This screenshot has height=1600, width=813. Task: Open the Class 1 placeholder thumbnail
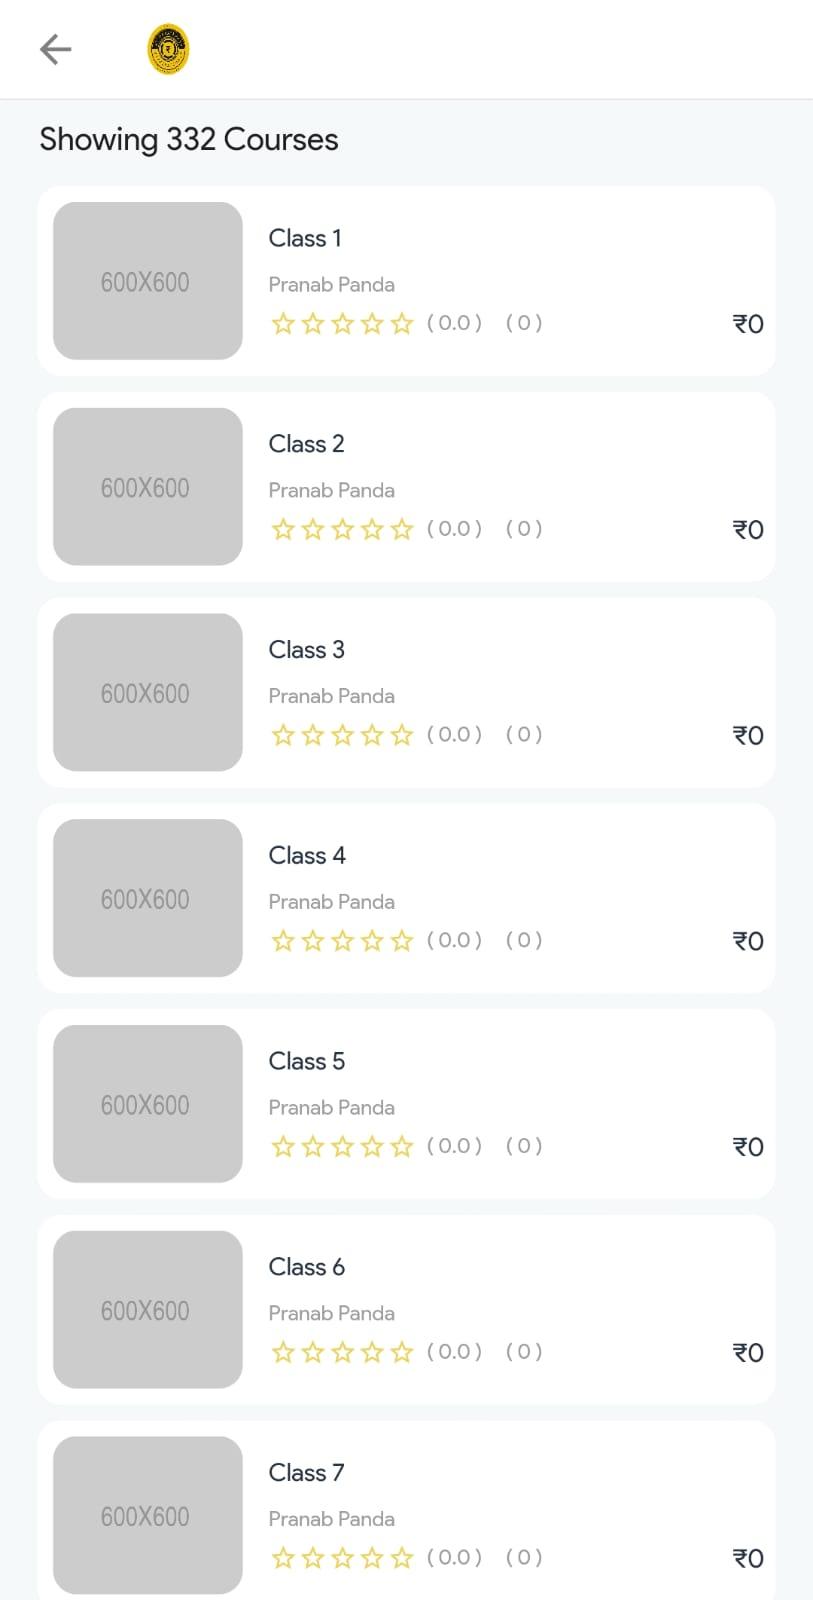[148, 281]
